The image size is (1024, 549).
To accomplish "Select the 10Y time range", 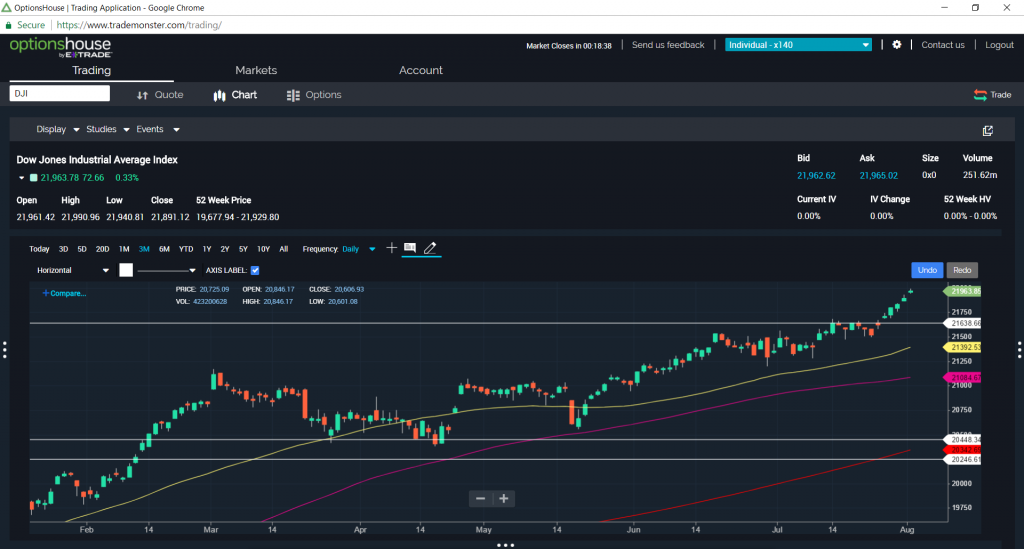I will tap(263, 249).
